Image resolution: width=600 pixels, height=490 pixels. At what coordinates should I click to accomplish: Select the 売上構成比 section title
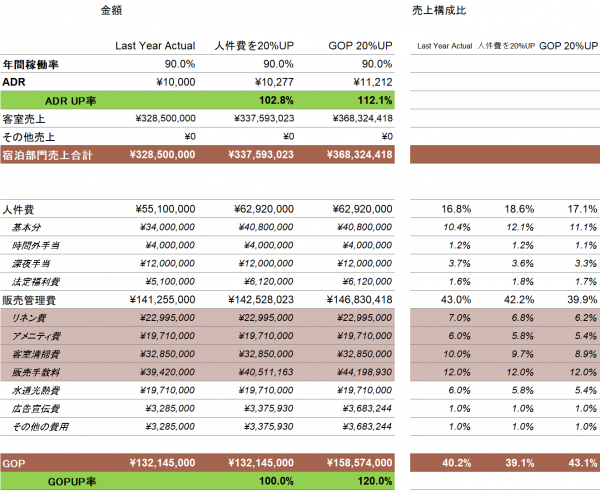coord(439,10)
